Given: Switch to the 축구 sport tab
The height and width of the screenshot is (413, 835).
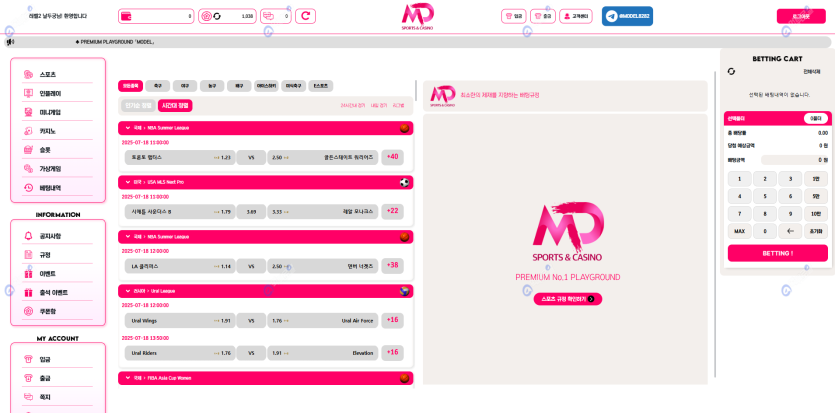Looking at the screenshot, I should tap(158, 86).
